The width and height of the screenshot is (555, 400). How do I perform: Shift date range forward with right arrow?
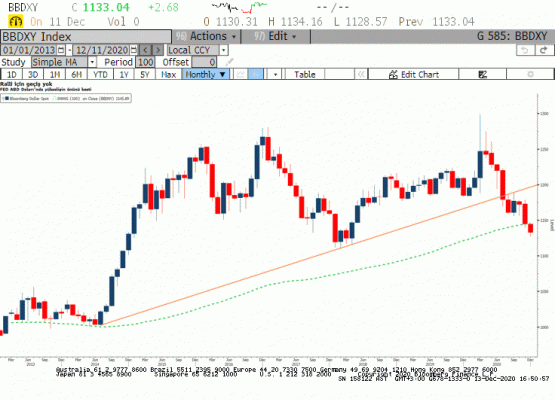[158, 50]
